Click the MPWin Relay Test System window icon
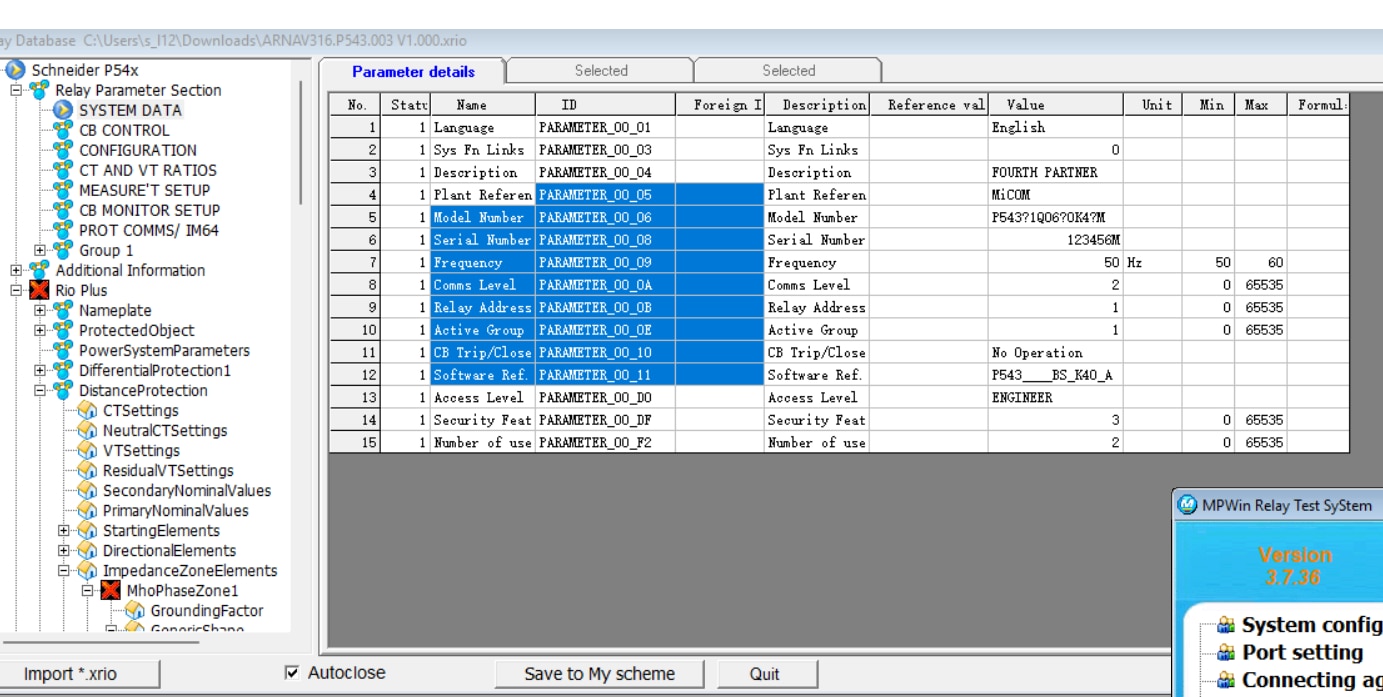This screenshot has width=1383, height=697. pos(1187,505)
